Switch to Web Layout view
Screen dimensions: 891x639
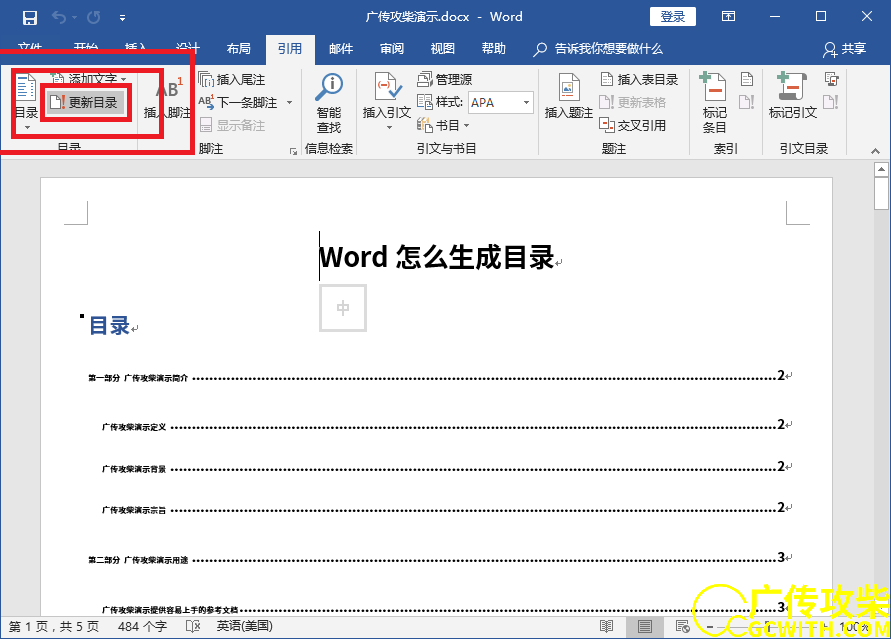coord(682,627)
